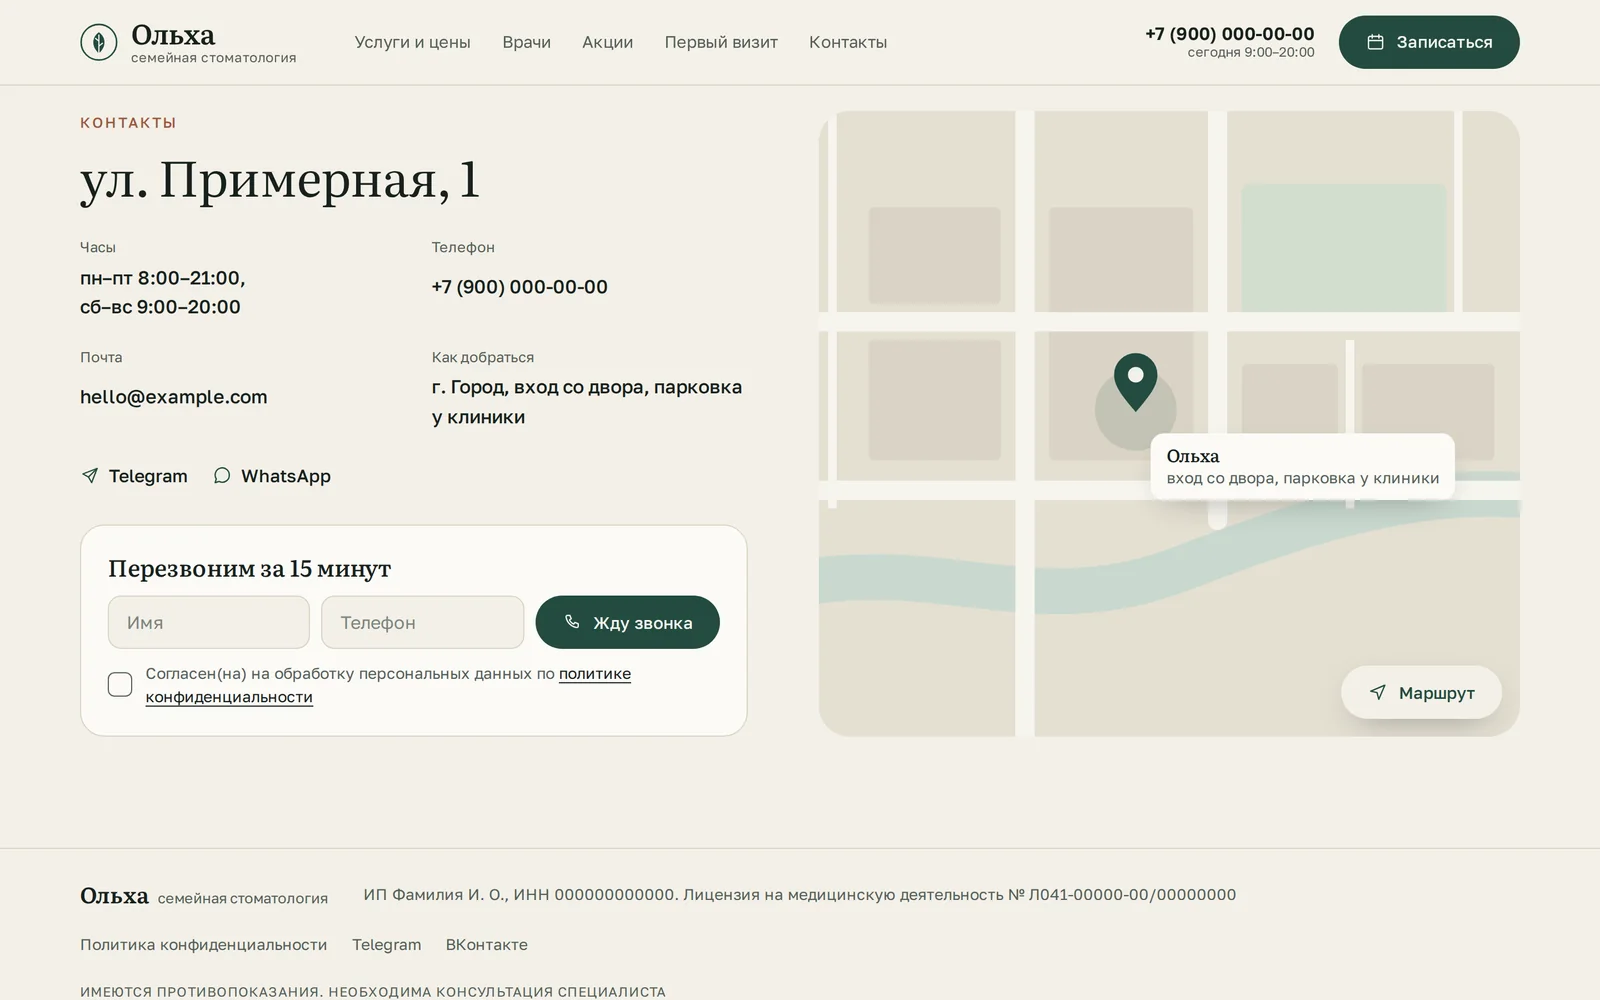Click the Ольха leaf logo icon
Viewport: 1600px width, 1000px height.
(99, 42)
